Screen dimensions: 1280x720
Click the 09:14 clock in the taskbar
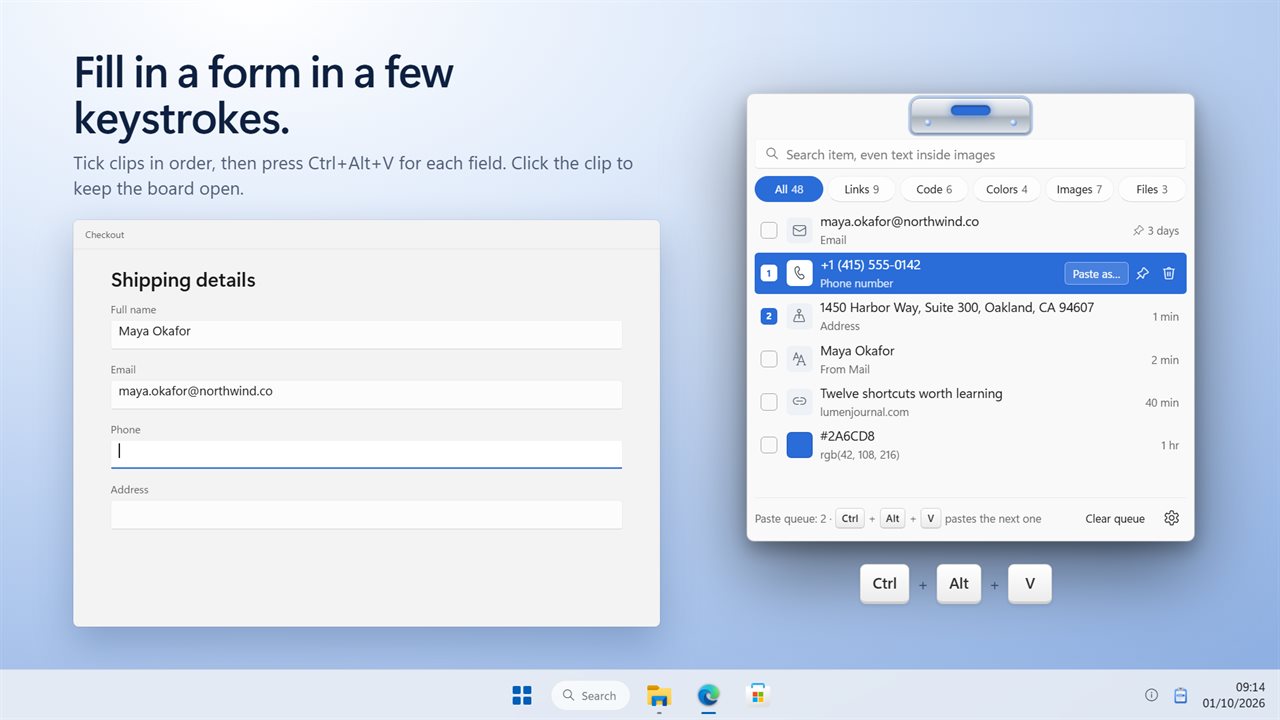[1250, 687]
